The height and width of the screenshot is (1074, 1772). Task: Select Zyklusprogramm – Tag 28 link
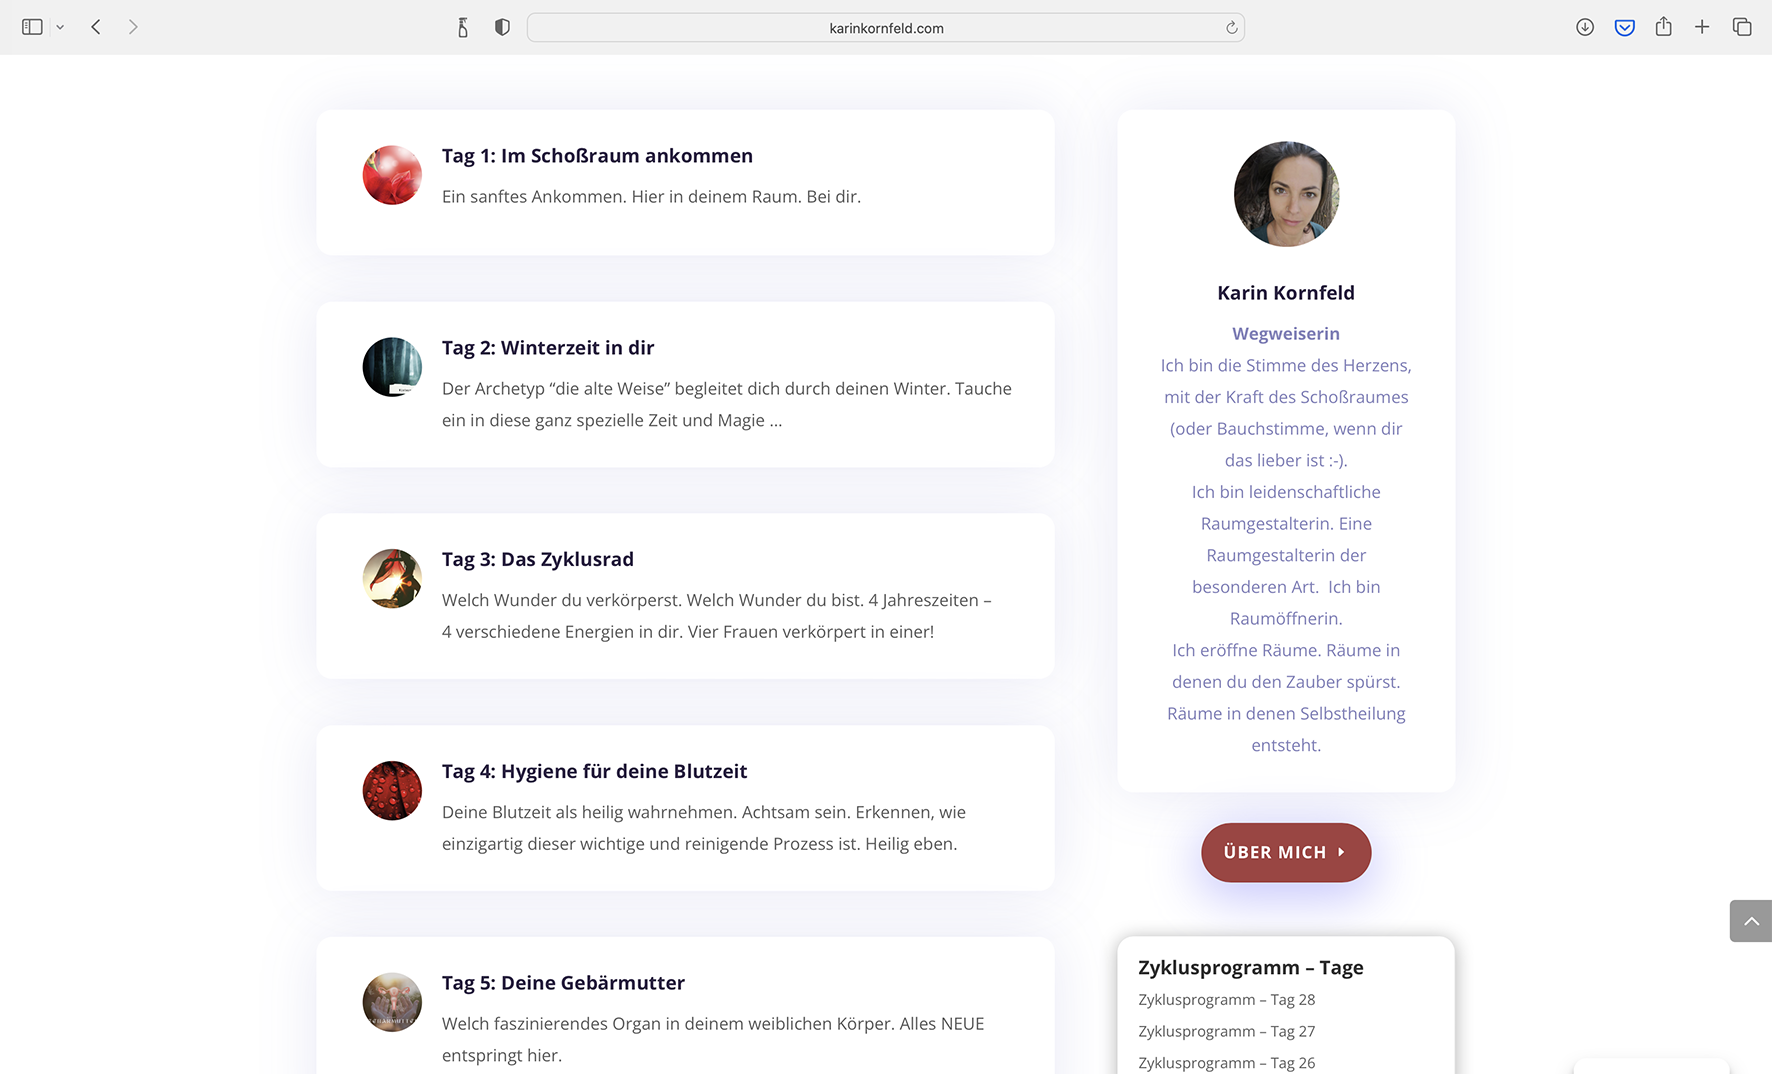point(1226,999)
